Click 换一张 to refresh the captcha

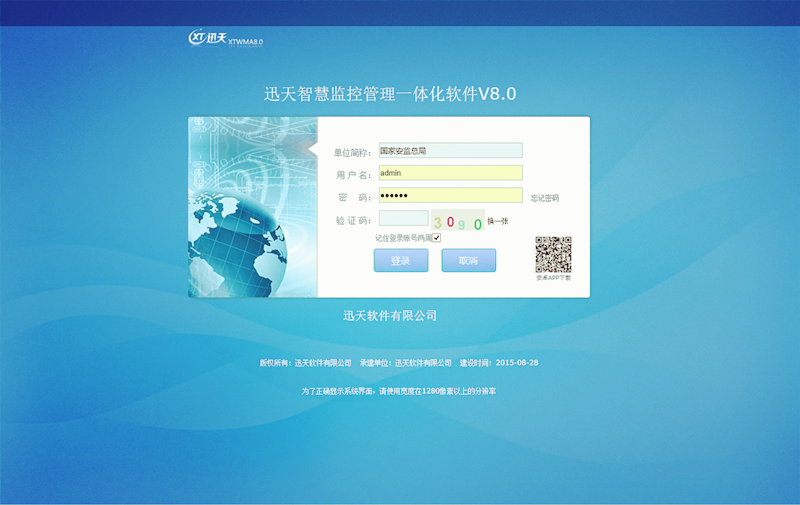(498, 221)
